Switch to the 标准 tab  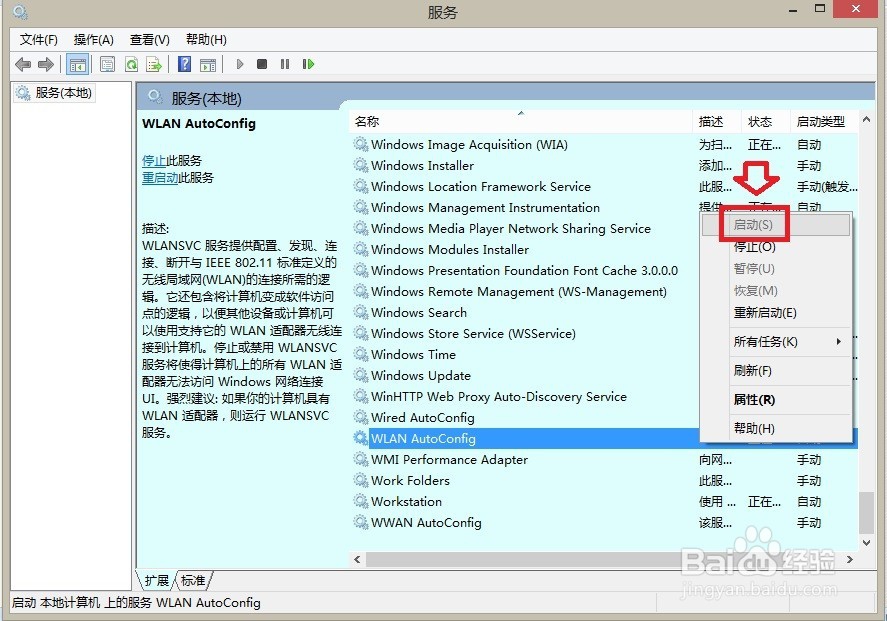(193, 580)
